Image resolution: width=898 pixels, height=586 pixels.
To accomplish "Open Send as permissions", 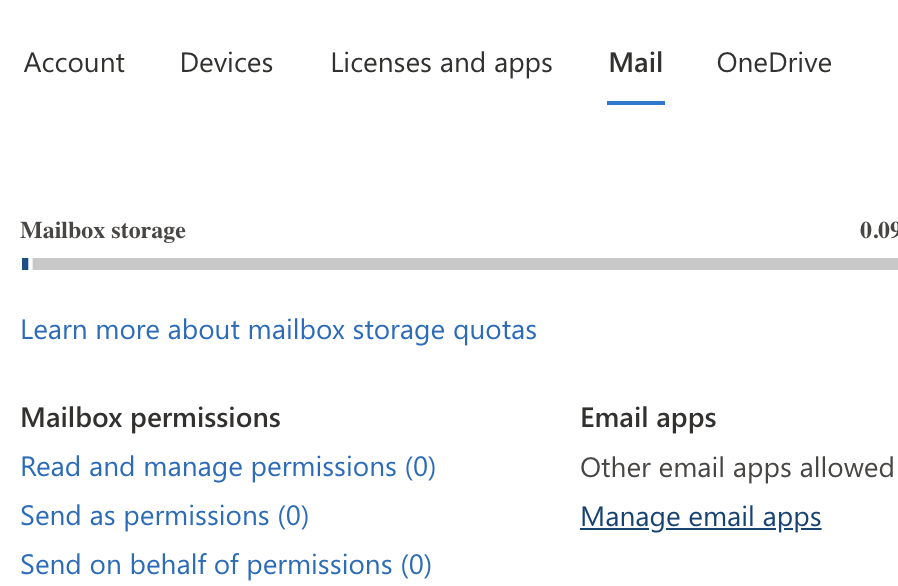I will click(x=164, y=515).
